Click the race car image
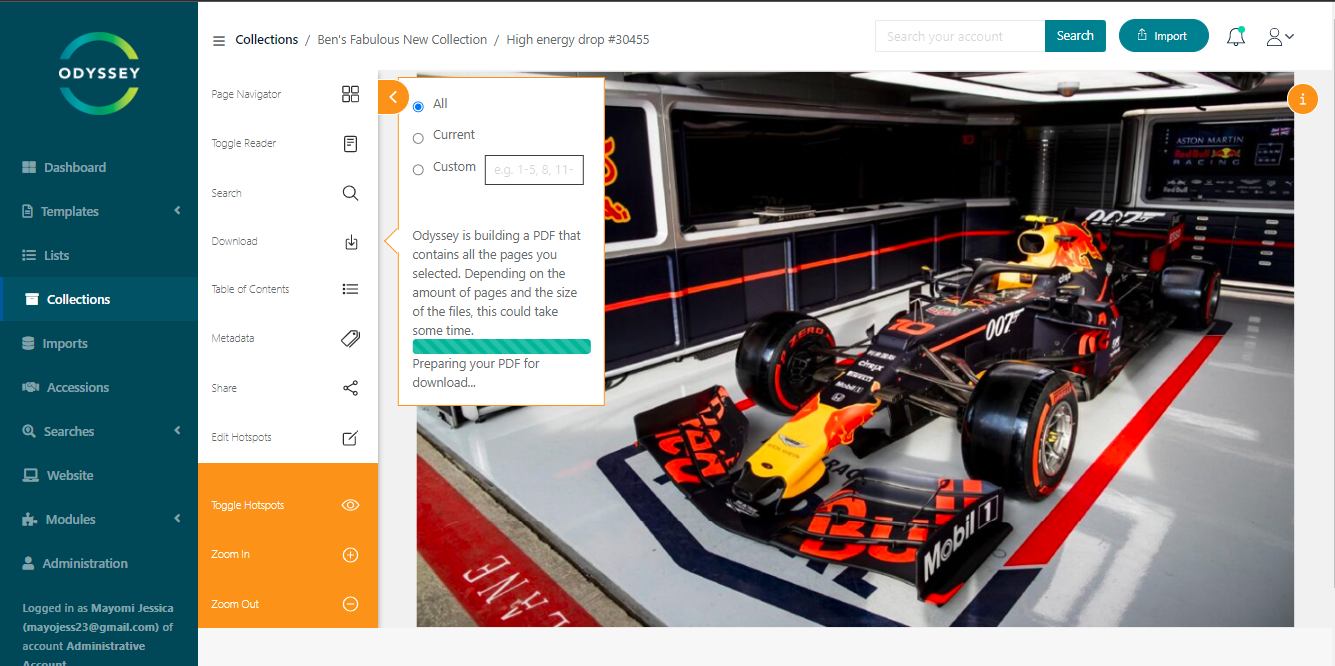The height and width of the screenshot is (666, 1335). tap(855, 350)
